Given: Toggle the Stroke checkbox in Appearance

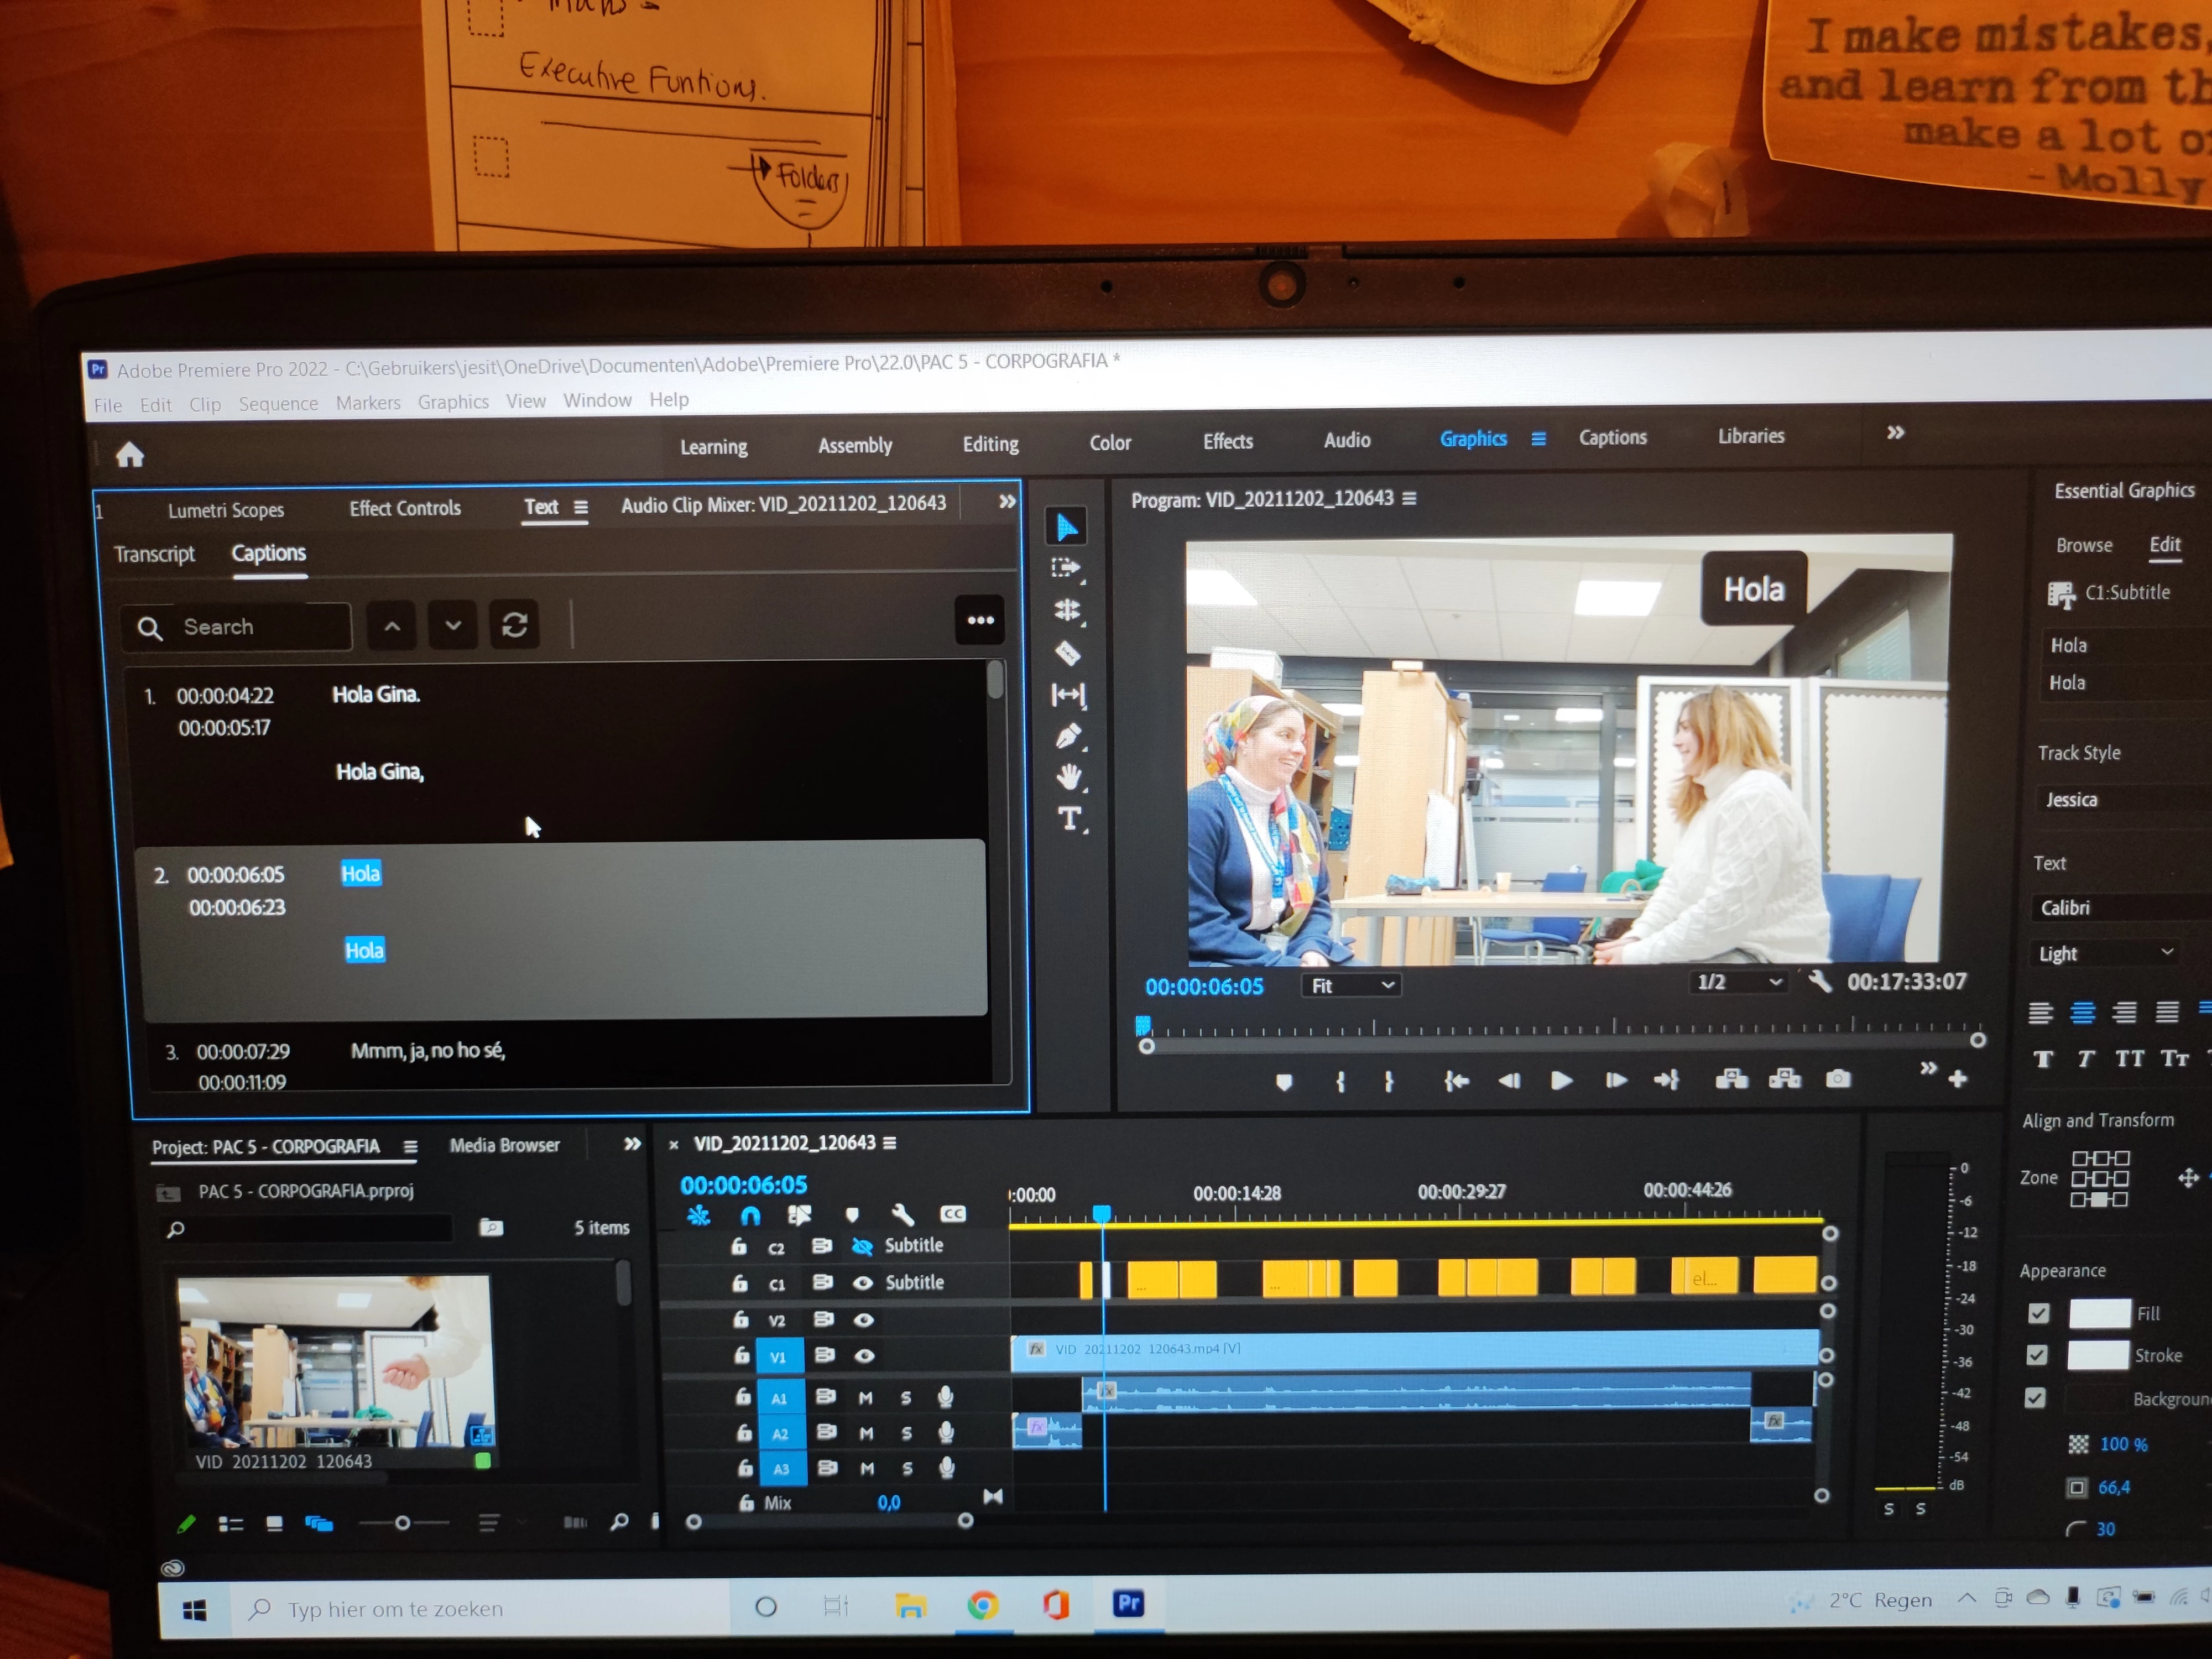Looking at the screenshot, I should click(2037, 1355).
